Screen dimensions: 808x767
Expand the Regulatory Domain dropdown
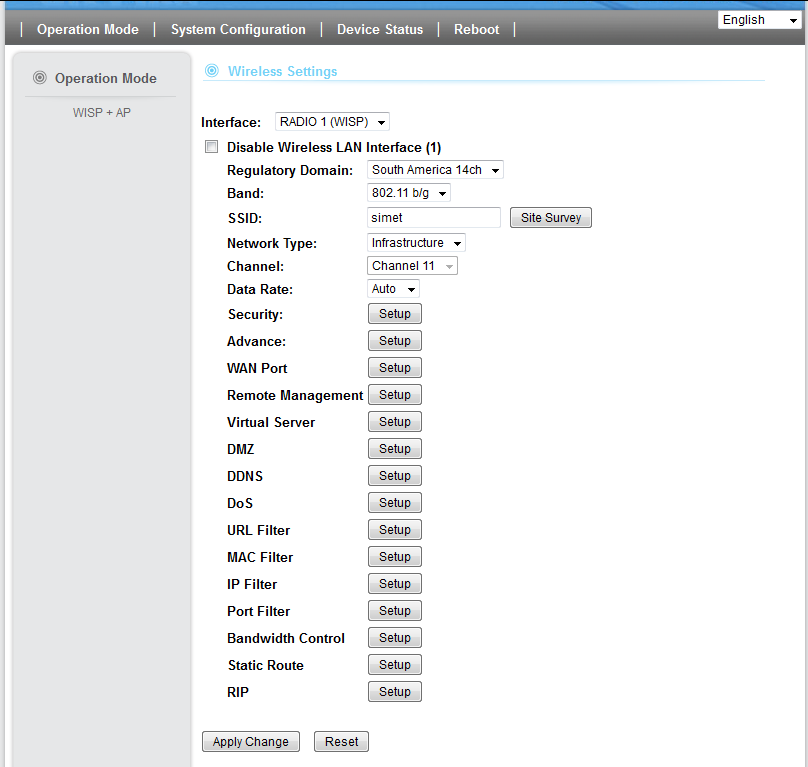coord(435,170)
